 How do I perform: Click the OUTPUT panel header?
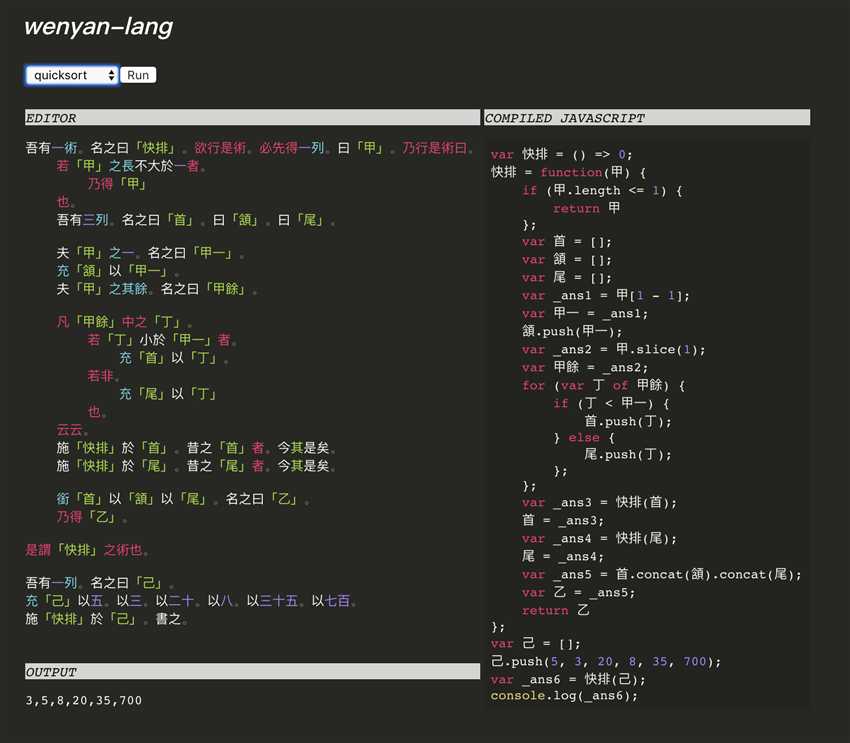pos(252,671)
